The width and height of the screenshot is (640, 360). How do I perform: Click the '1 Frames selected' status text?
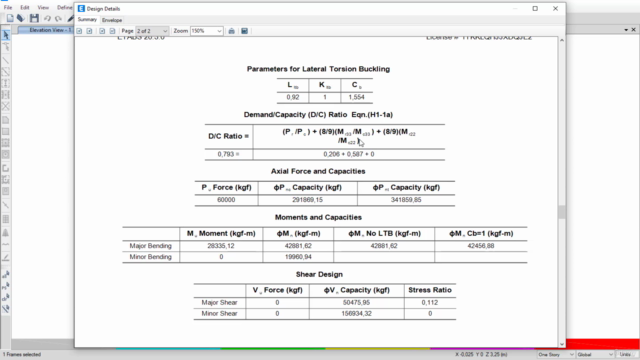click(x=22, y=355)
